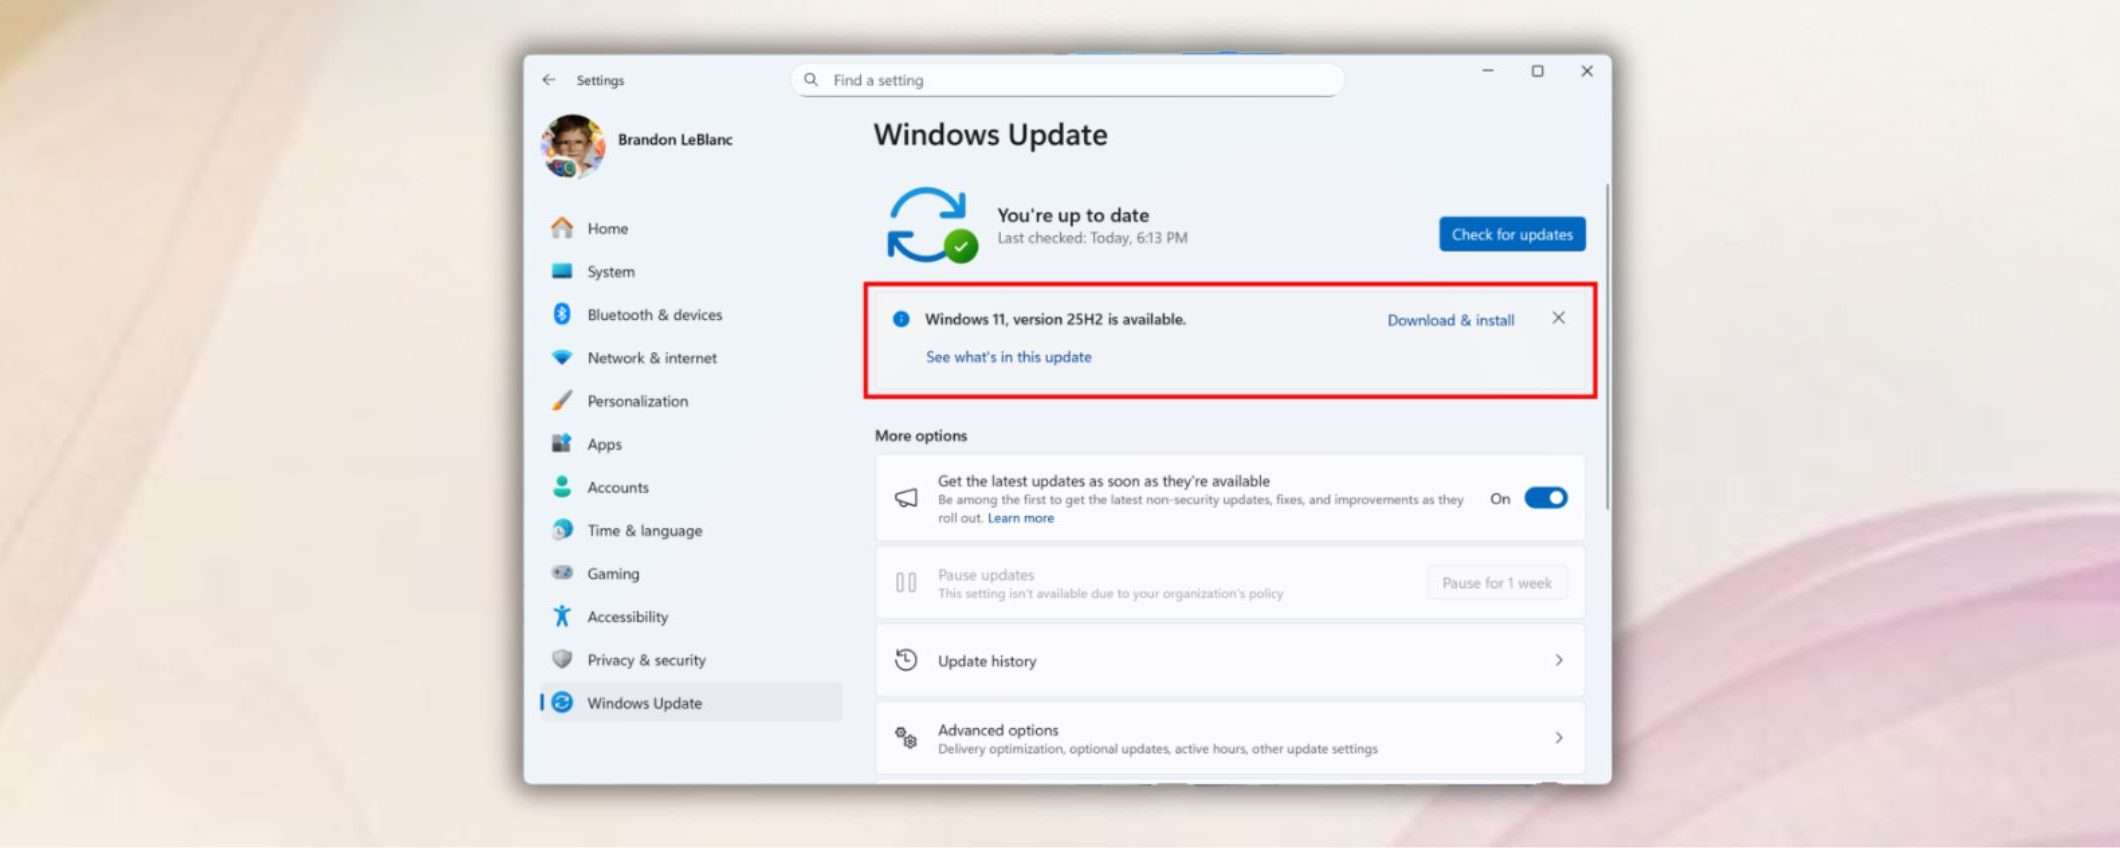
Task: Open System settings label
Action: 611,271
